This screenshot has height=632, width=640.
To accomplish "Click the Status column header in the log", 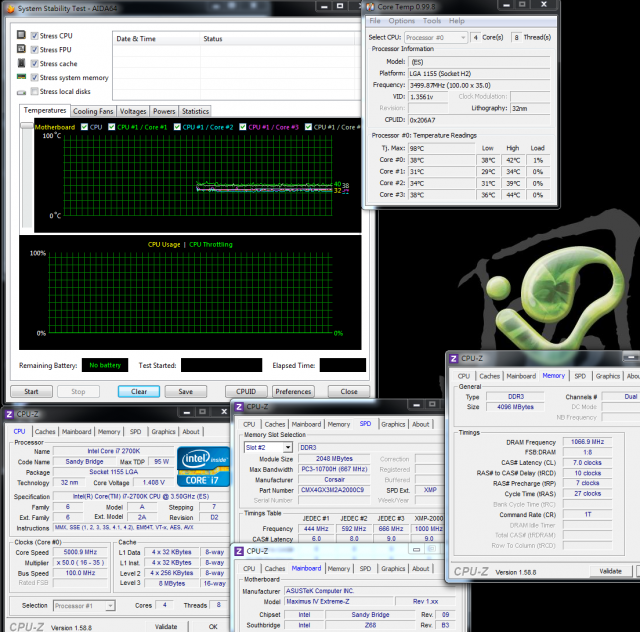I will [278, 39].
